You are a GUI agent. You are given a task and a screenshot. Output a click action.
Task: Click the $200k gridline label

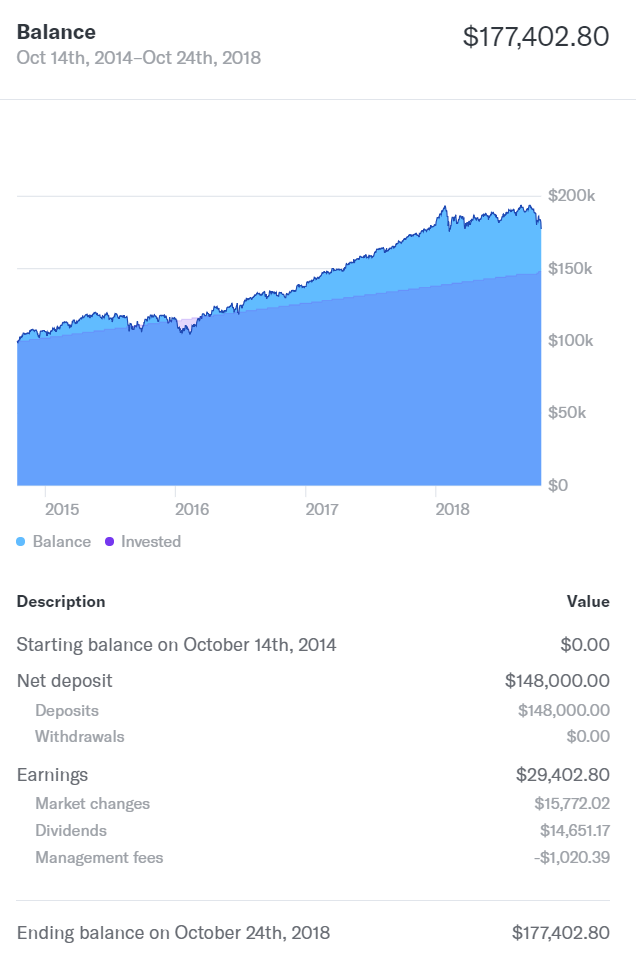pos(571,196)
